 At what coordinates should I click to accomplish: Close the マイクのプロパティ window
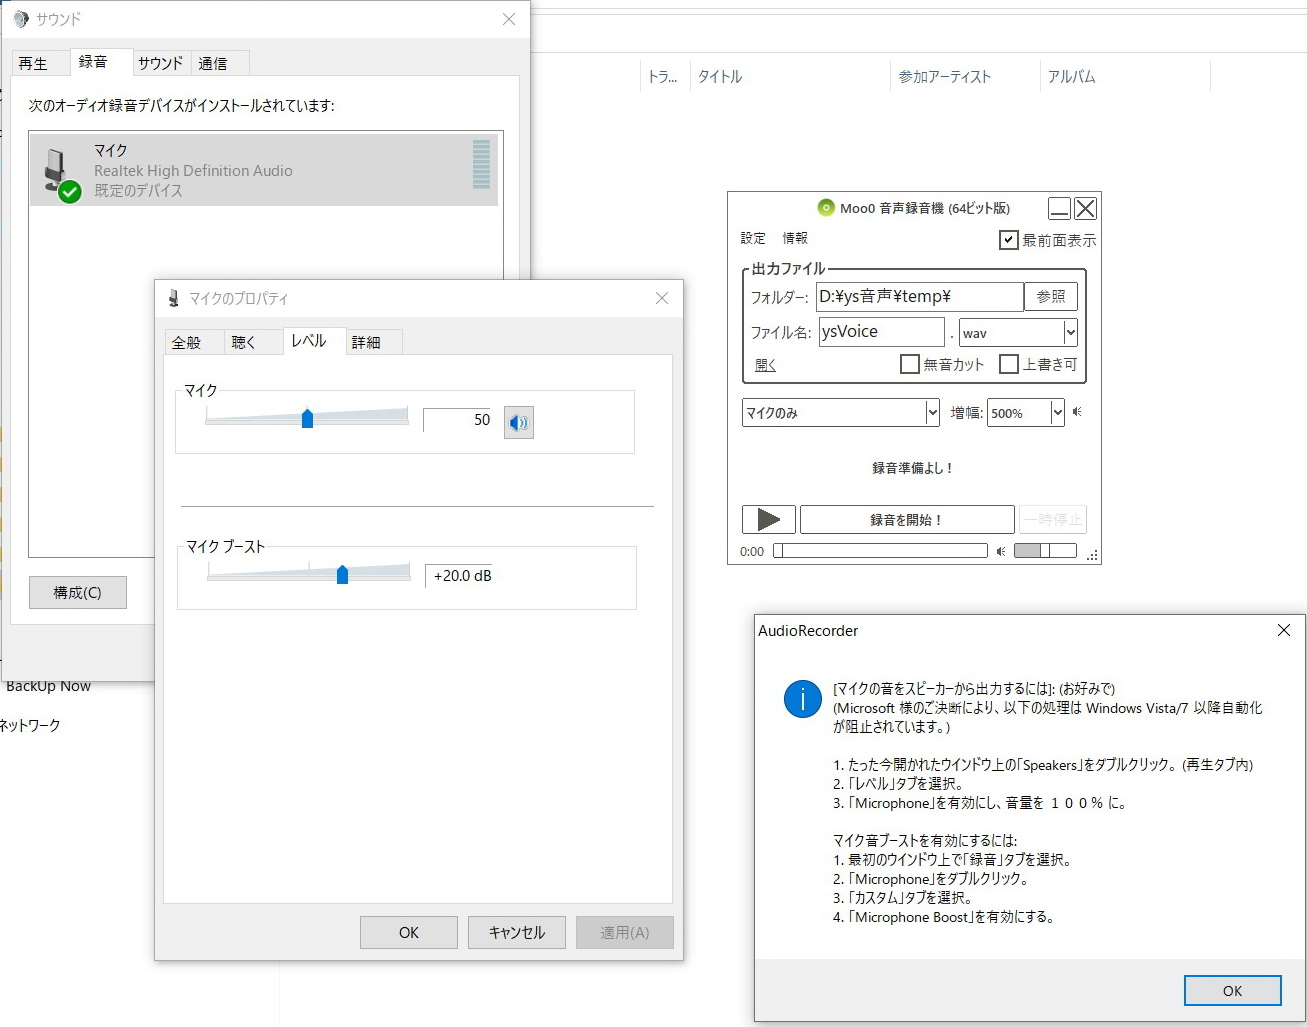tap(662, 298)
